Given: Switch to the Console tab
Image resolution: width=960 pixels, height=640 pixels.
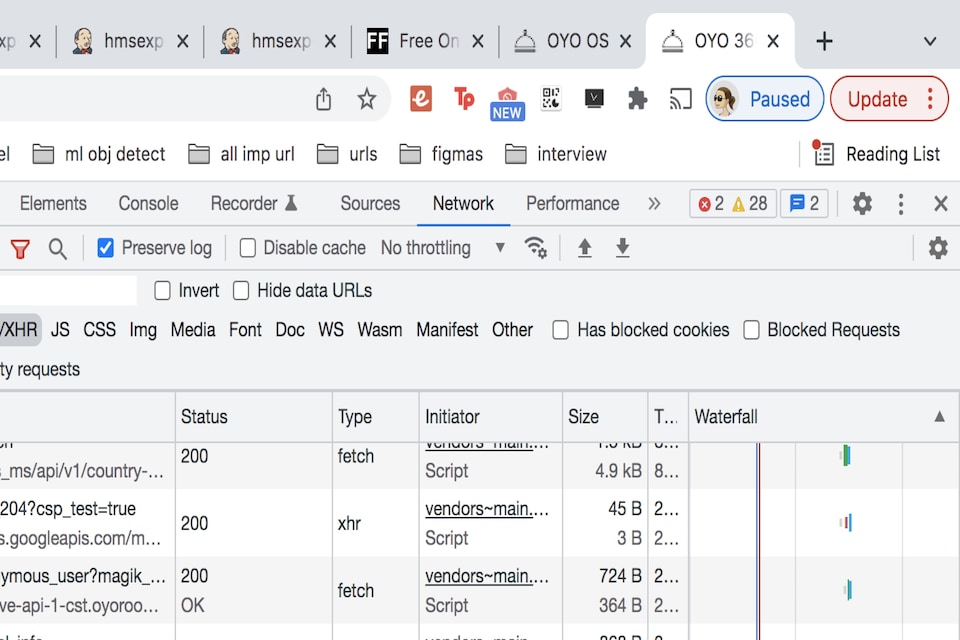Looking at the screenshot, I should [148, 204].
